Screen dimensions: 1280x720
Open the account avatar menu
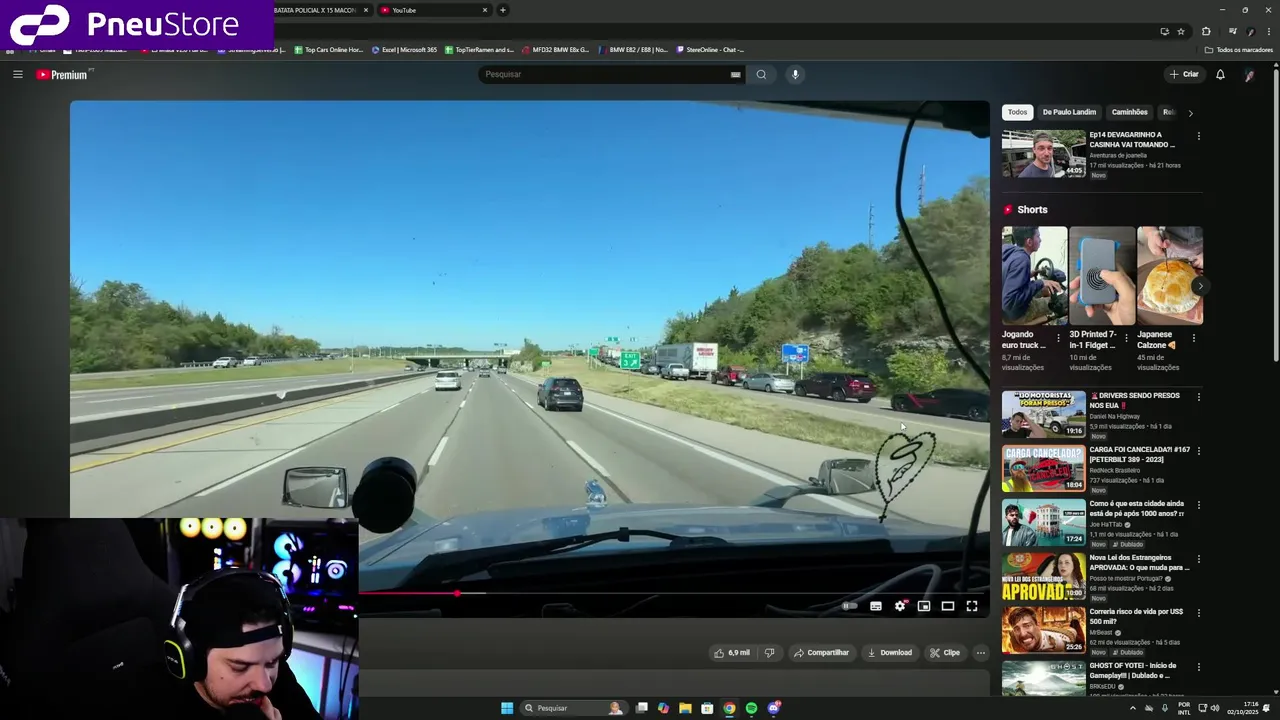[x=1249, y=74]
